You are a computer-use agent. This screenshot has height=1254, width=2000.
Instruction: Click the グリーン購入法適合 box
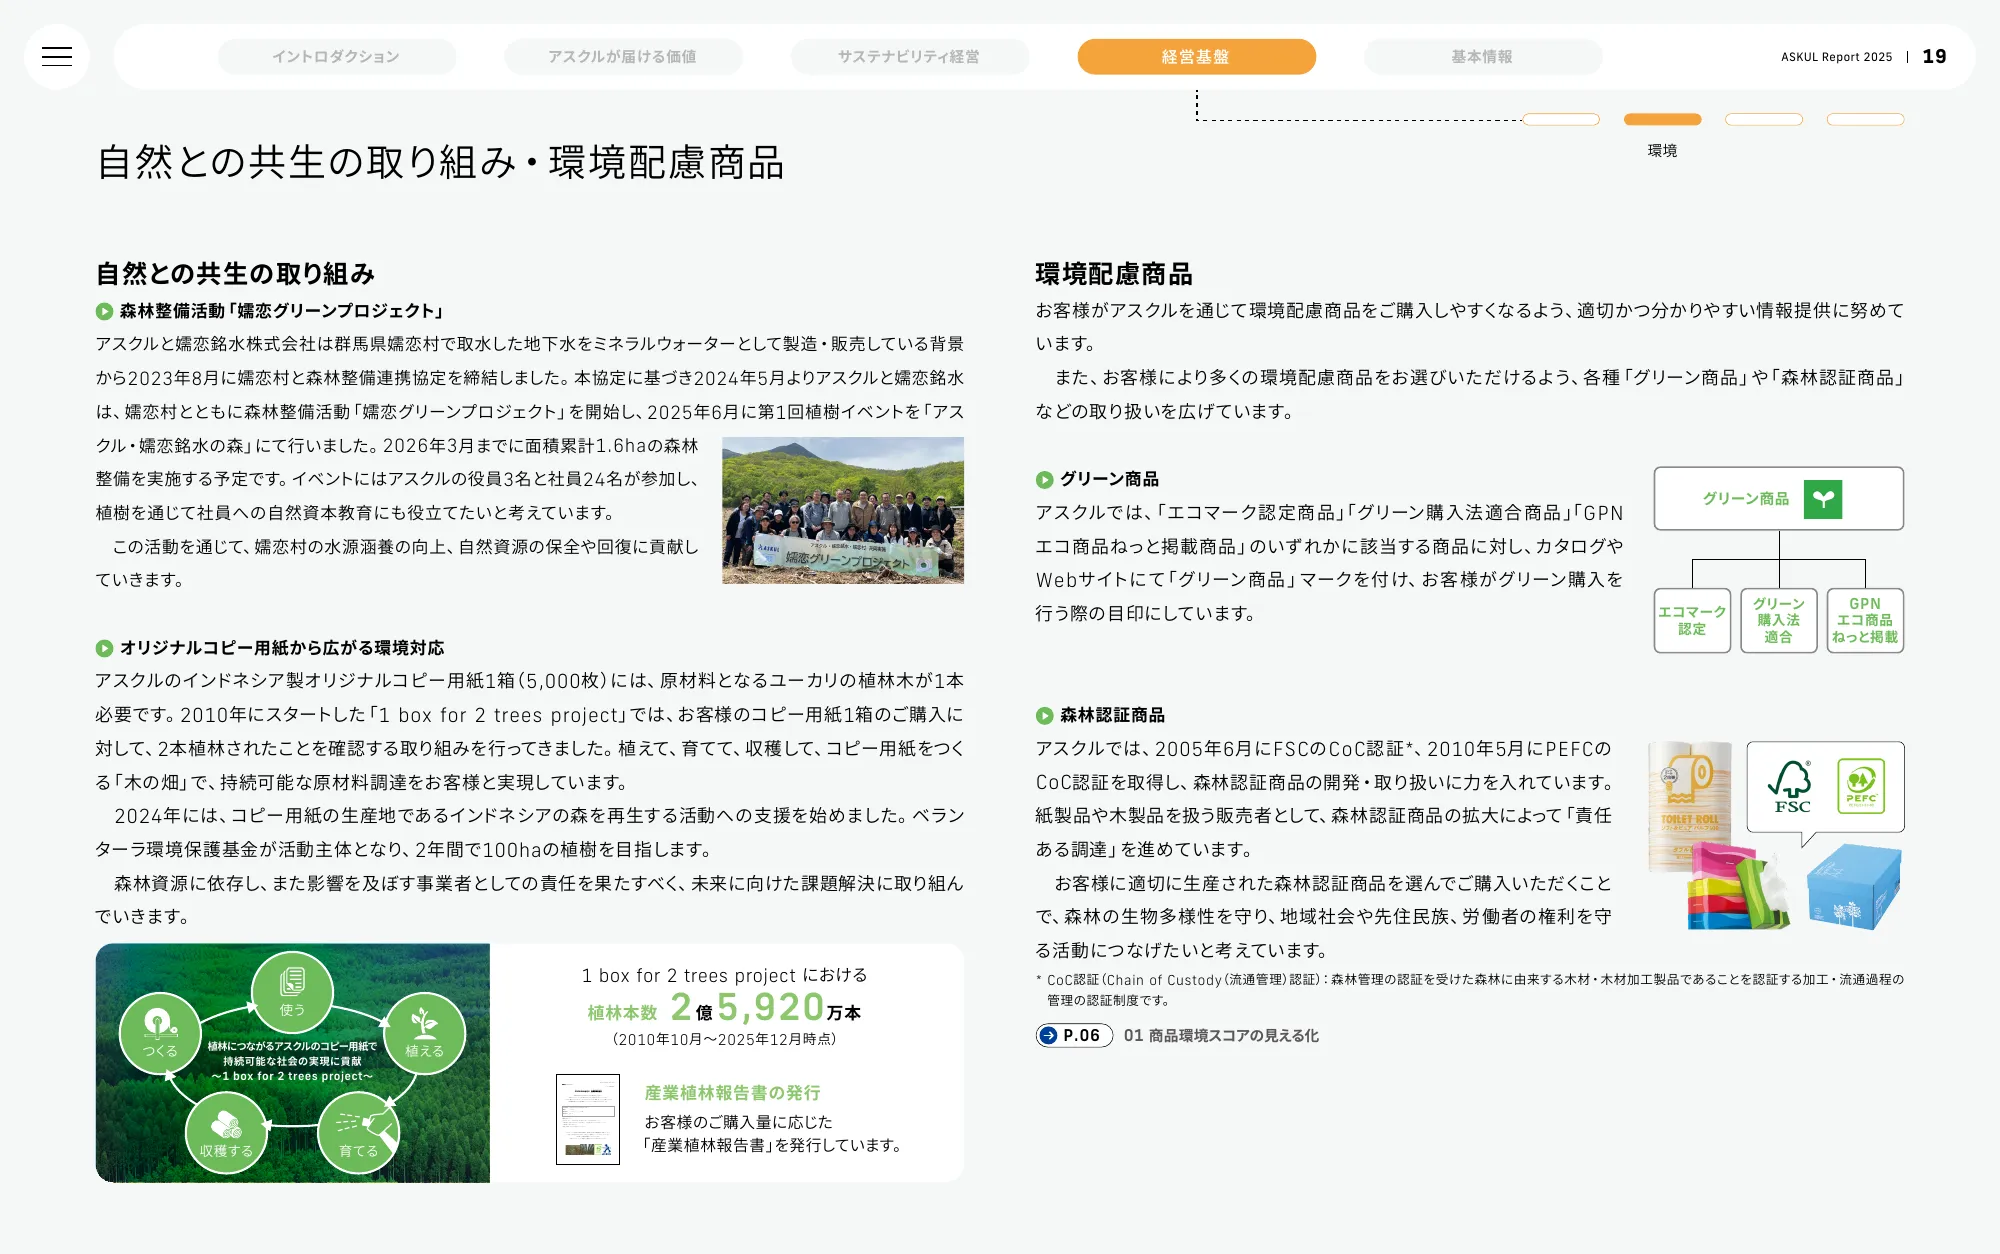coord(1779,621)
